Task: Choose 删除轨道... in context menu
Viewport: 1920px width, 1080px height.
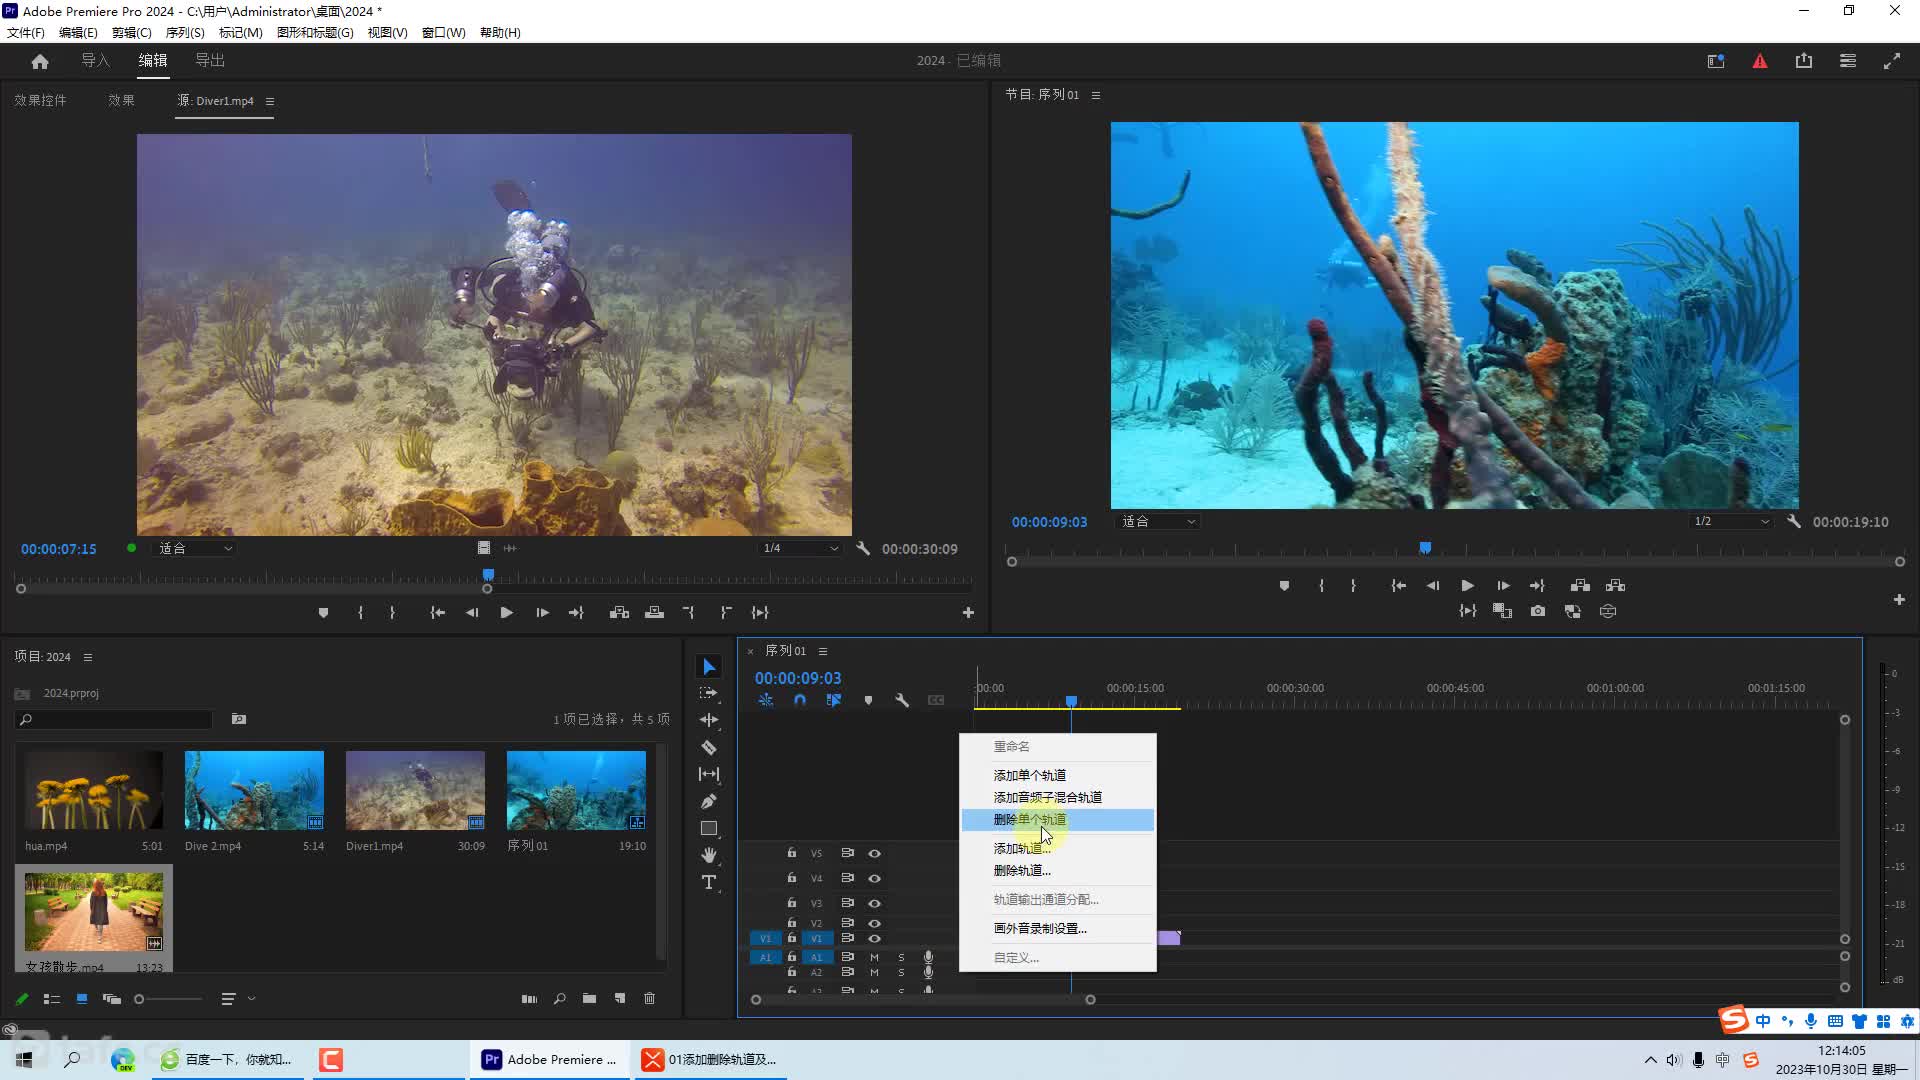Action: coord(1057,870)
